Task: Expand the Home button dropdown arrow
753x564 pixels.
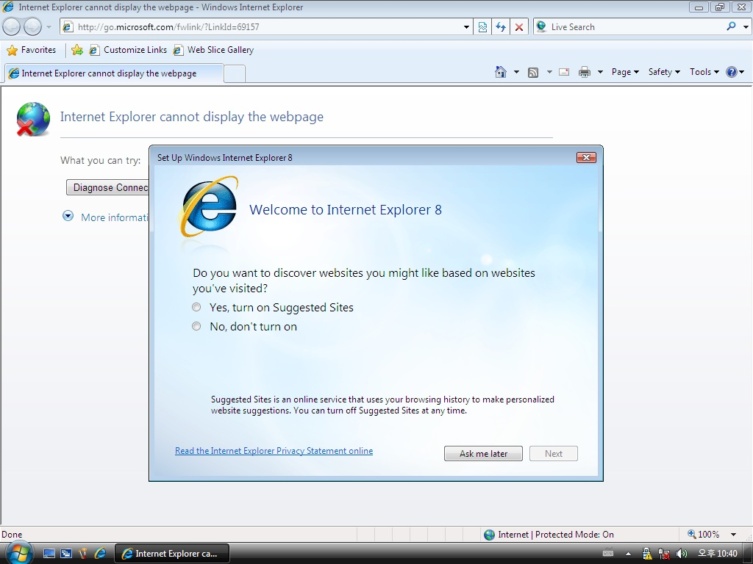Action: click(516, 72)
